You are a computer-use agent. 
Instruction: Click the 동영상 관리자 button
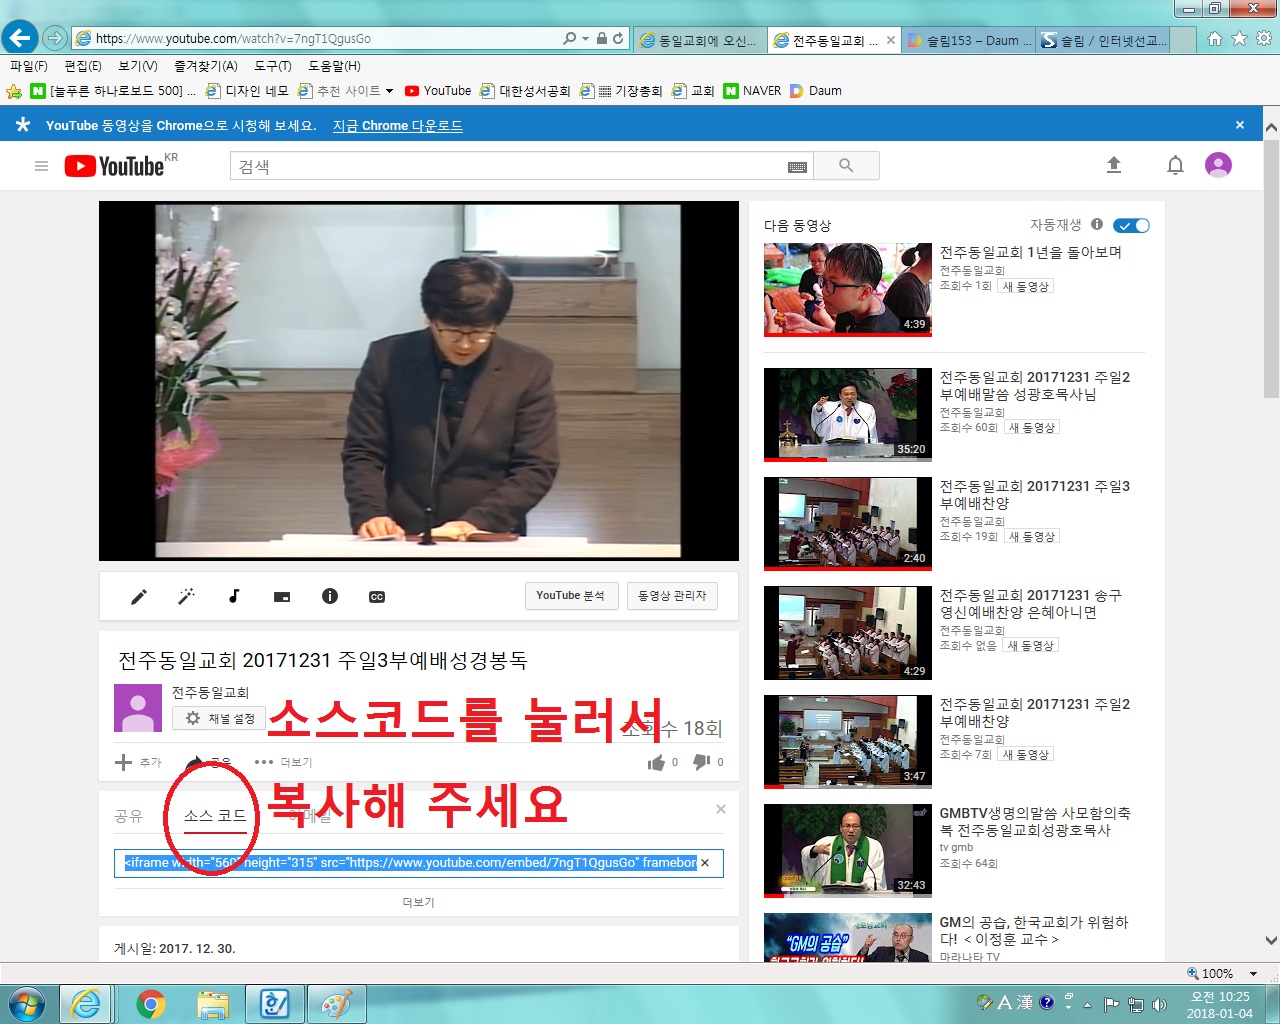point(672,596)
